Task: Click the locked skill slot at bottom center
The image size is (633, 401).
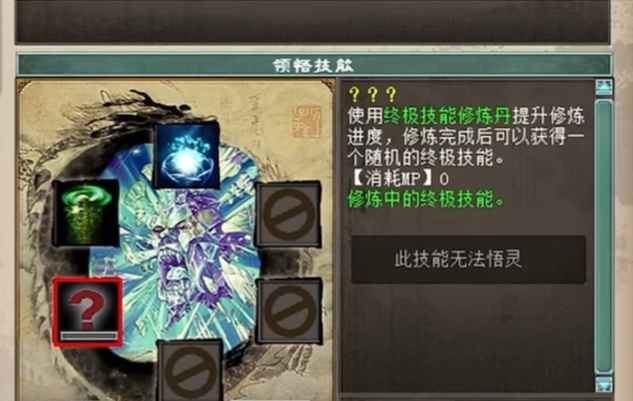Action: coord(190,371)
